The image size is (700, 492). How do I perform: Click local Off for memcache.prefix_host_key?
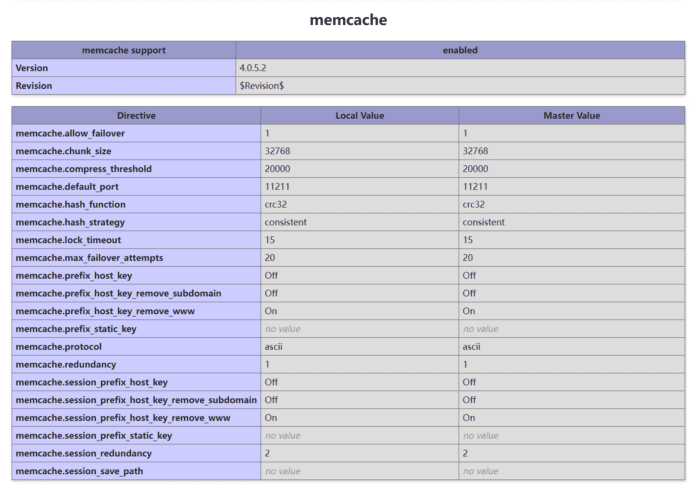(x=271, y=275)
